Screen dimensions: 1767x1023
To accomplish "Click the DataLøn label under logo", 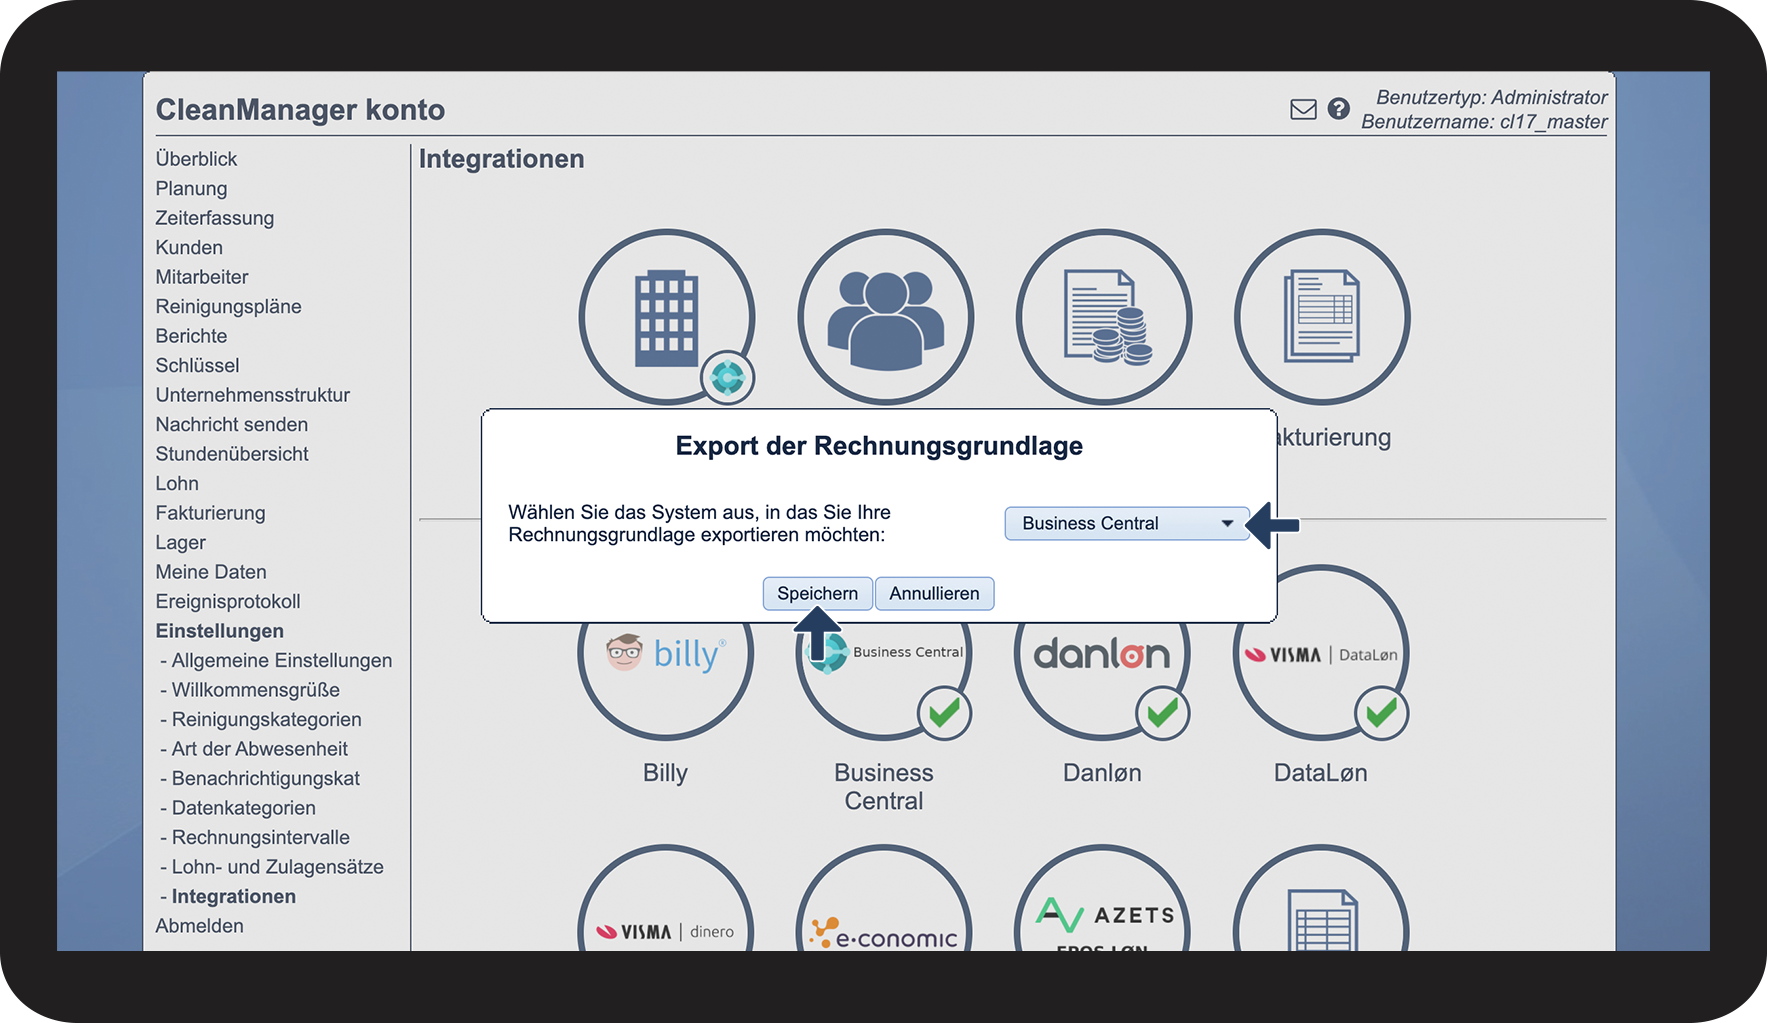I will (1320, 773).
